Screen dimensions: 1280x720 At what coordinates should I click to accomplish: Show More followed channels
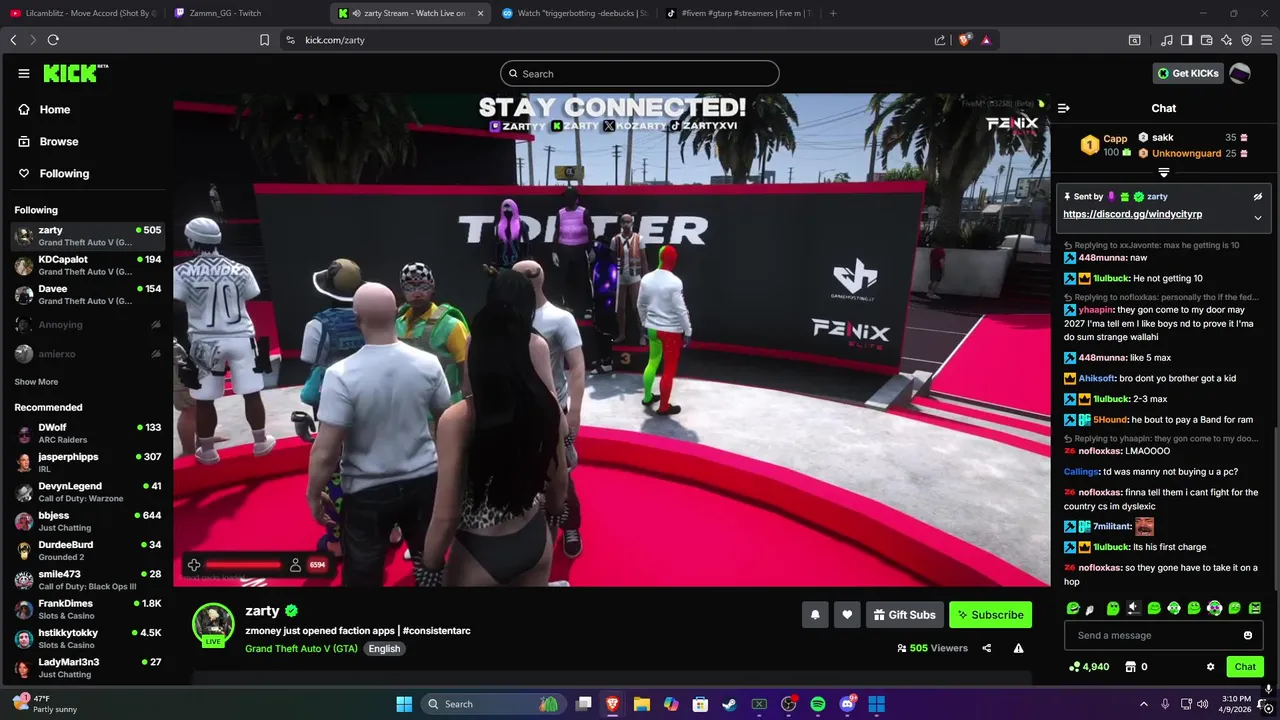point(36,382)
